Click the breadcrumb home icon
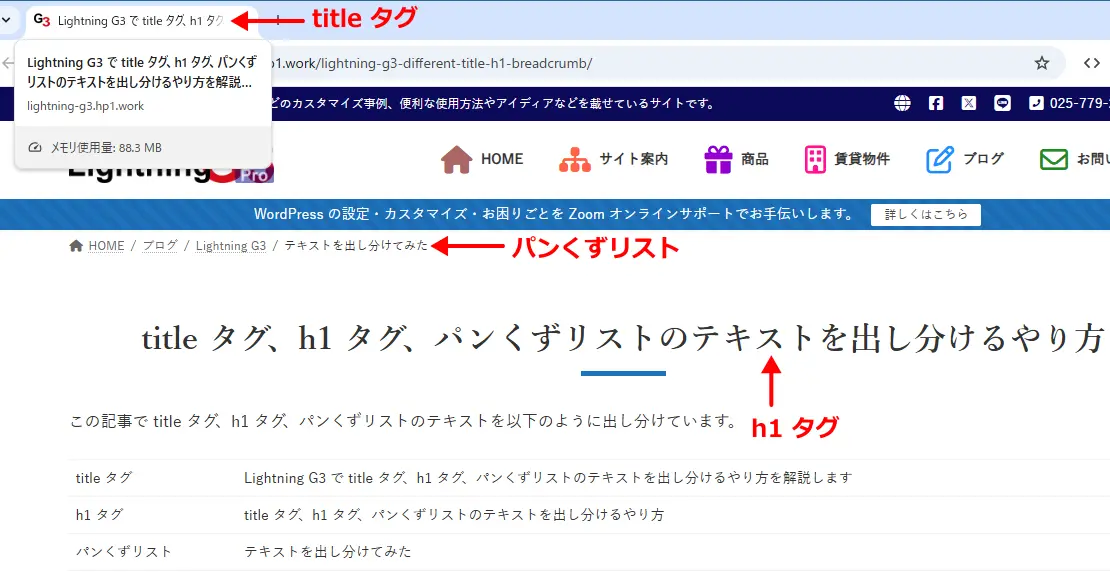The width and height of the screenshot is (1110, 575). point(76,246)
